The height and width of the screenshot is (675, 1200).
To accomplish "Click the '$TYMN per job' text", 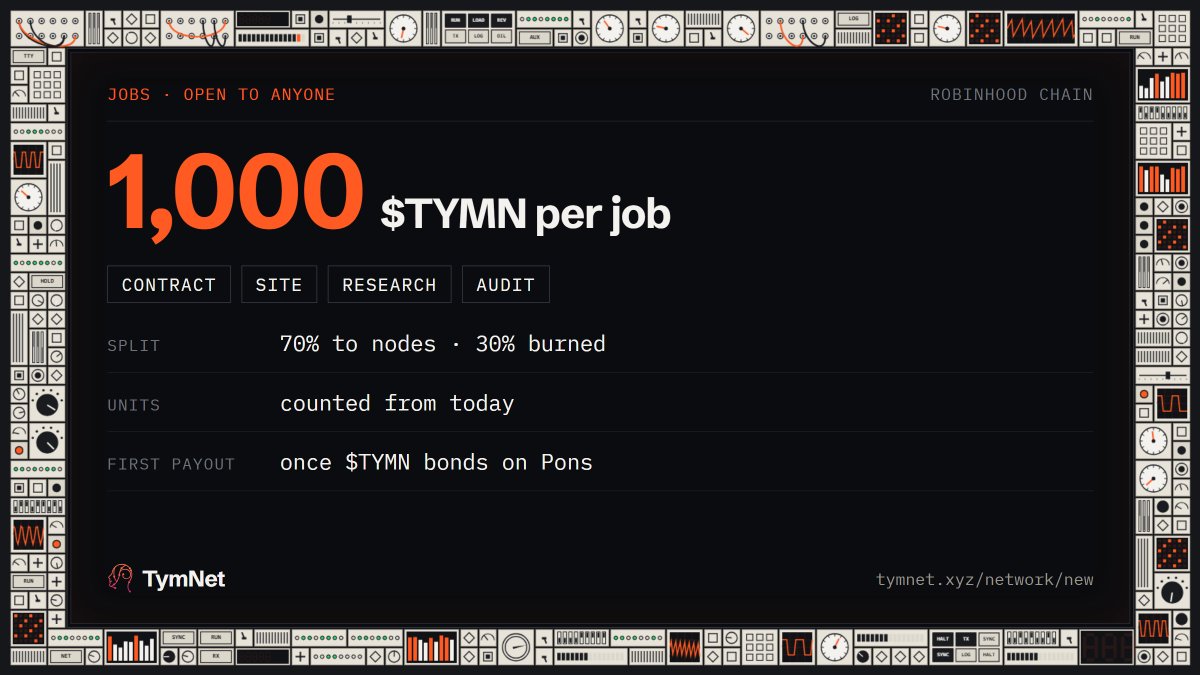I will (x=525, y=214).
